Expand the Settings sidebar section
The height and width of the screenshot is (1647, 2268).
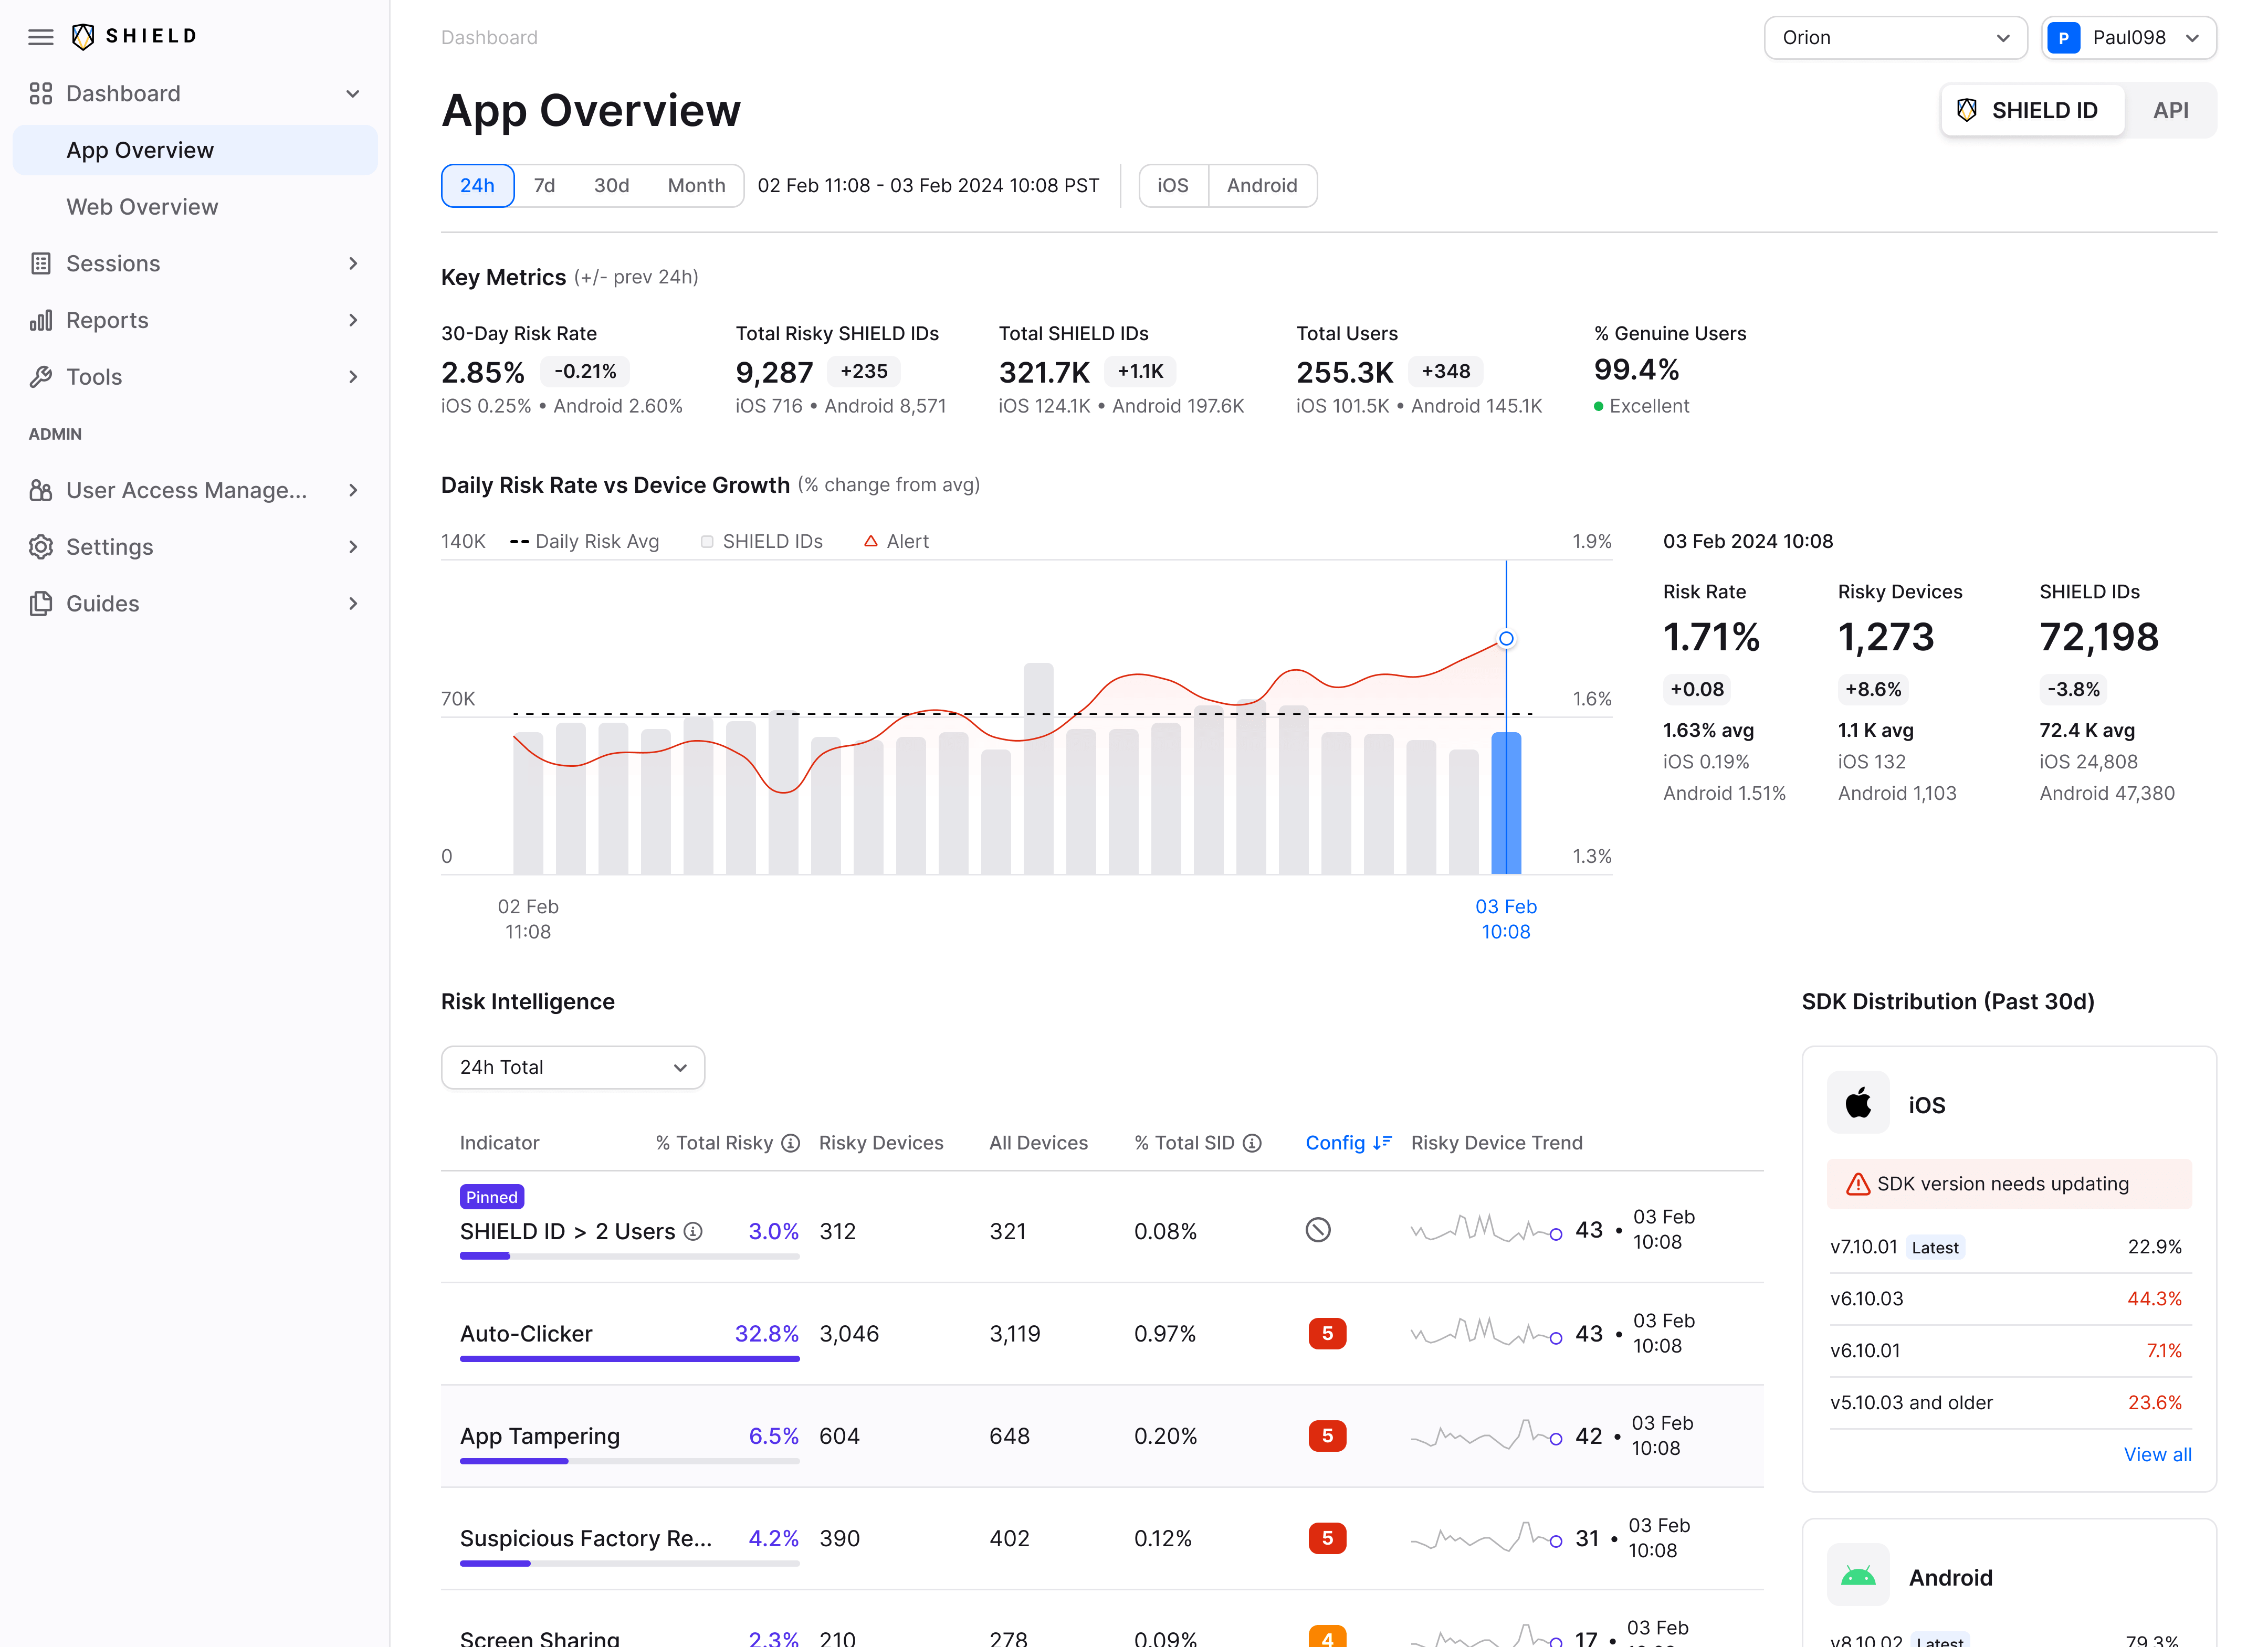352,547
